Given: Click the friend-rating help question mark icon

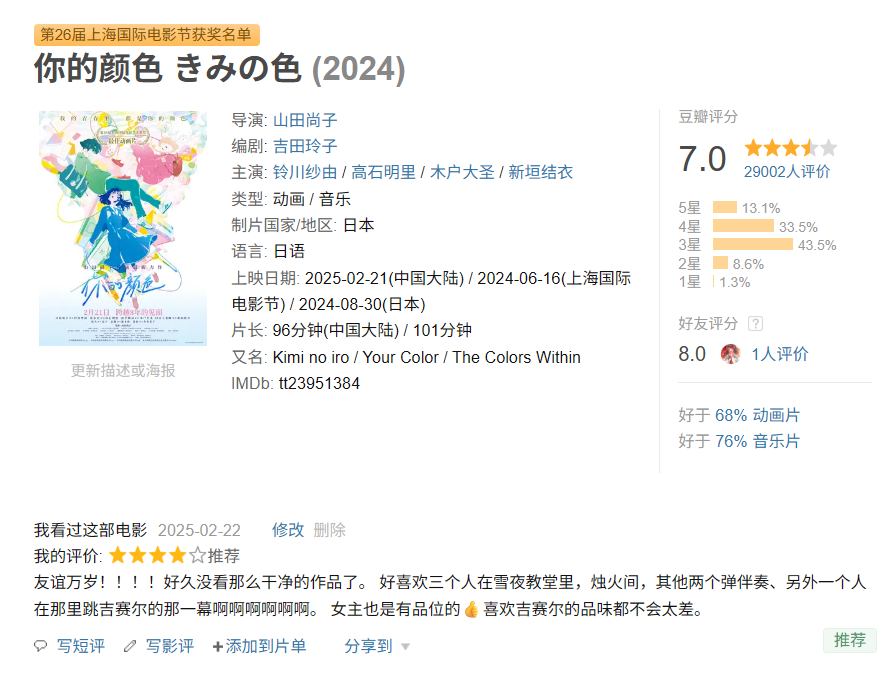Looking at the screenshot, I should (755, 323).
